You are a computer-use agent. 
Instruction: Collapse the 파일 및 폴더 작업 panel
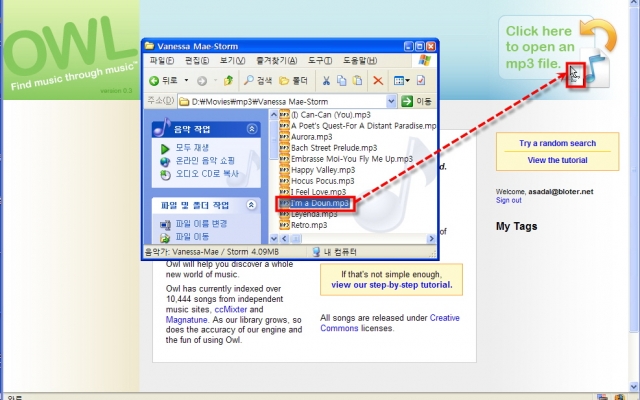tap(251, 205)
